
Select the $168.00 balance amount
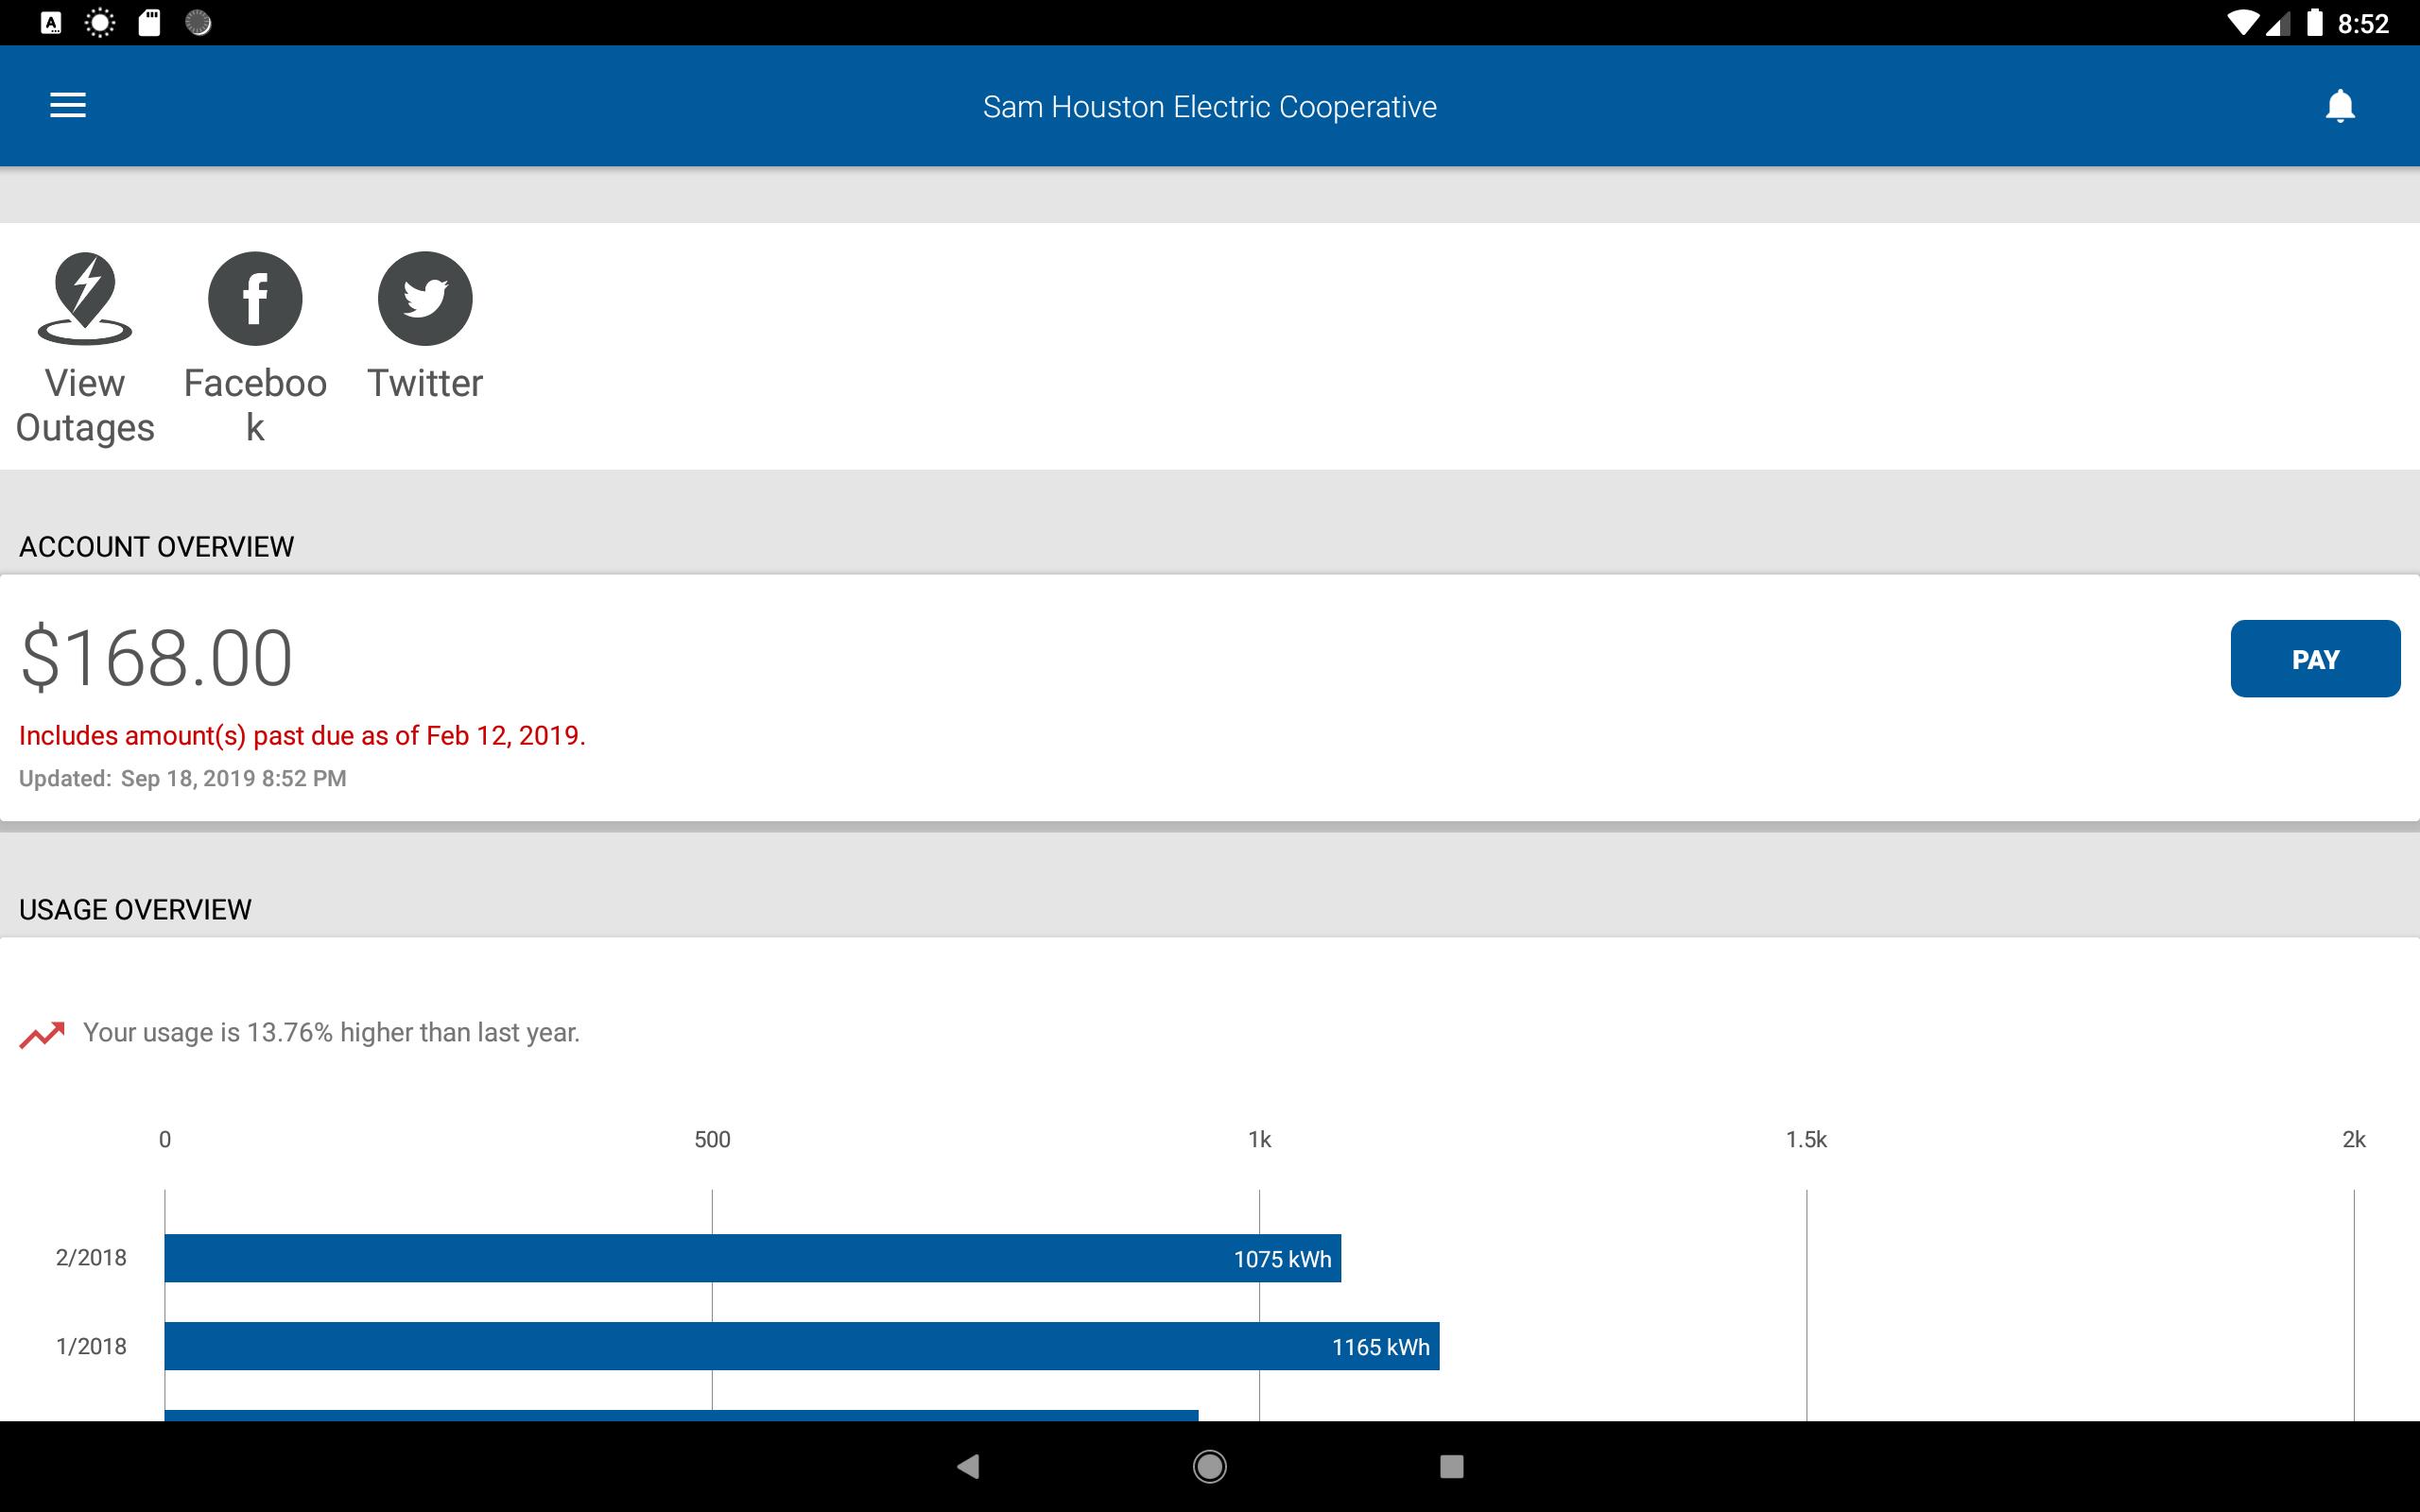pos(157,658)
